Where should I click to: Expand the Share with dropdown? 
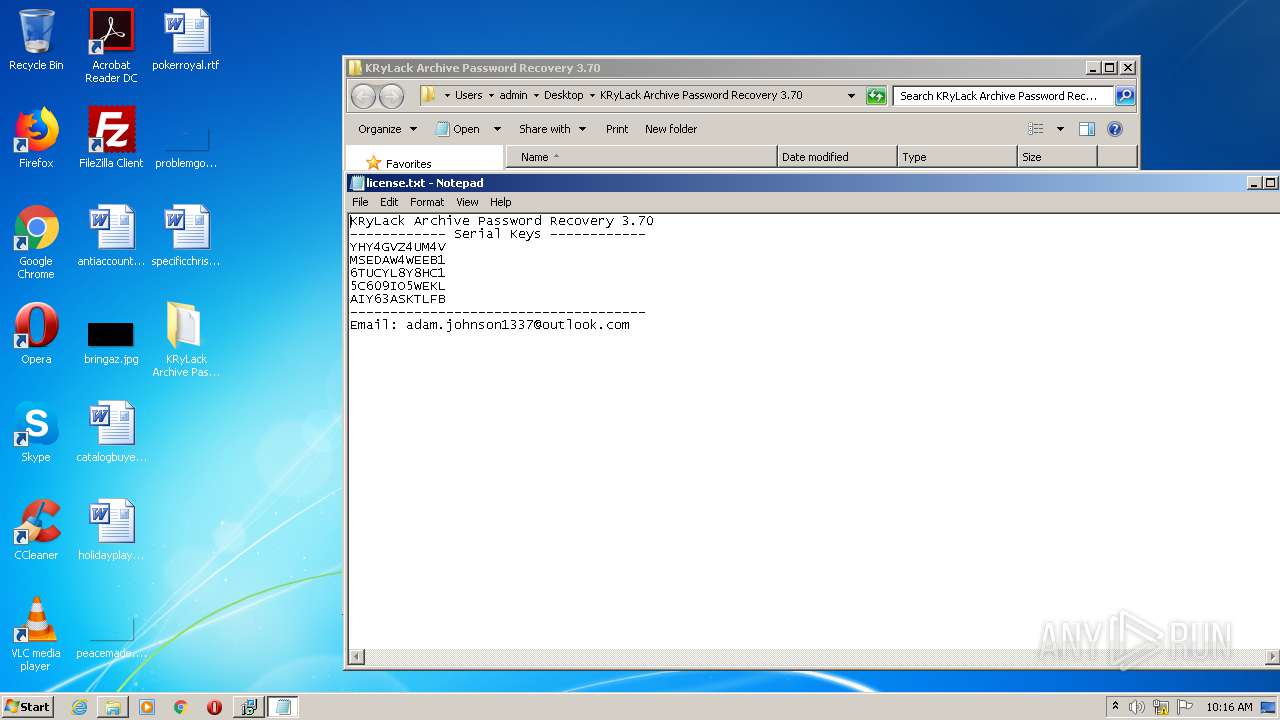[x=552, y=129]
